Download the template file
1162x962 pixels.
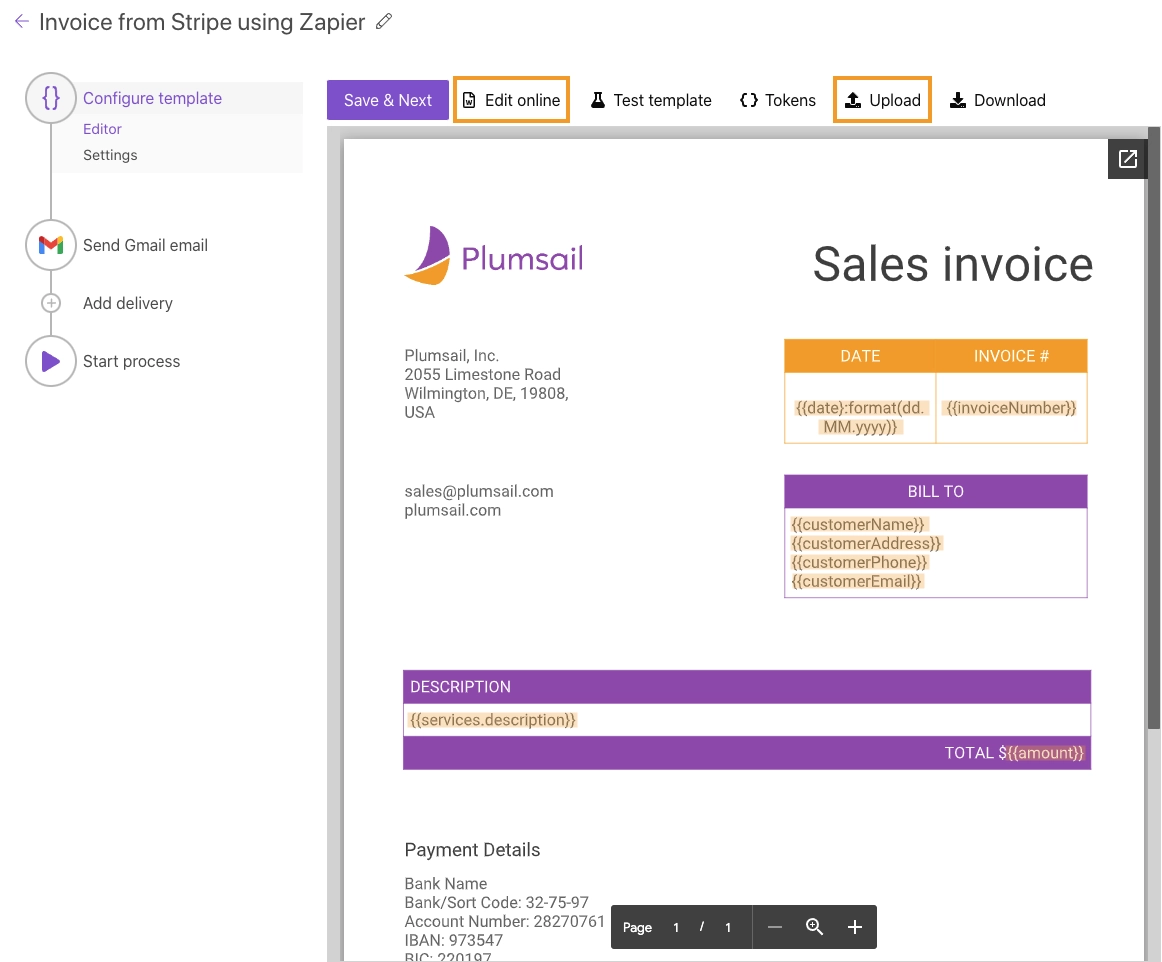[x=998, y=100]
